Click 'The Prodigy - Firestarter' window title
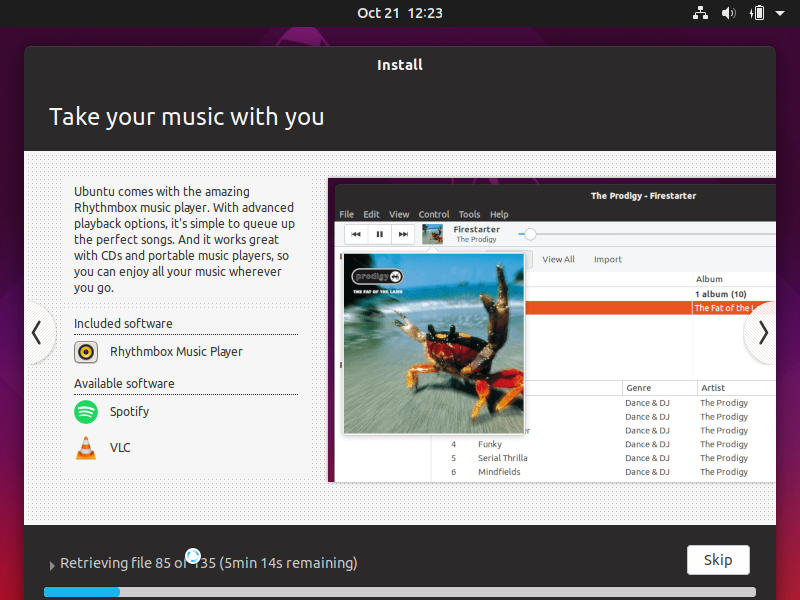Image resolution: width=800 pixels, height=600 pixels. click(643, 196)
